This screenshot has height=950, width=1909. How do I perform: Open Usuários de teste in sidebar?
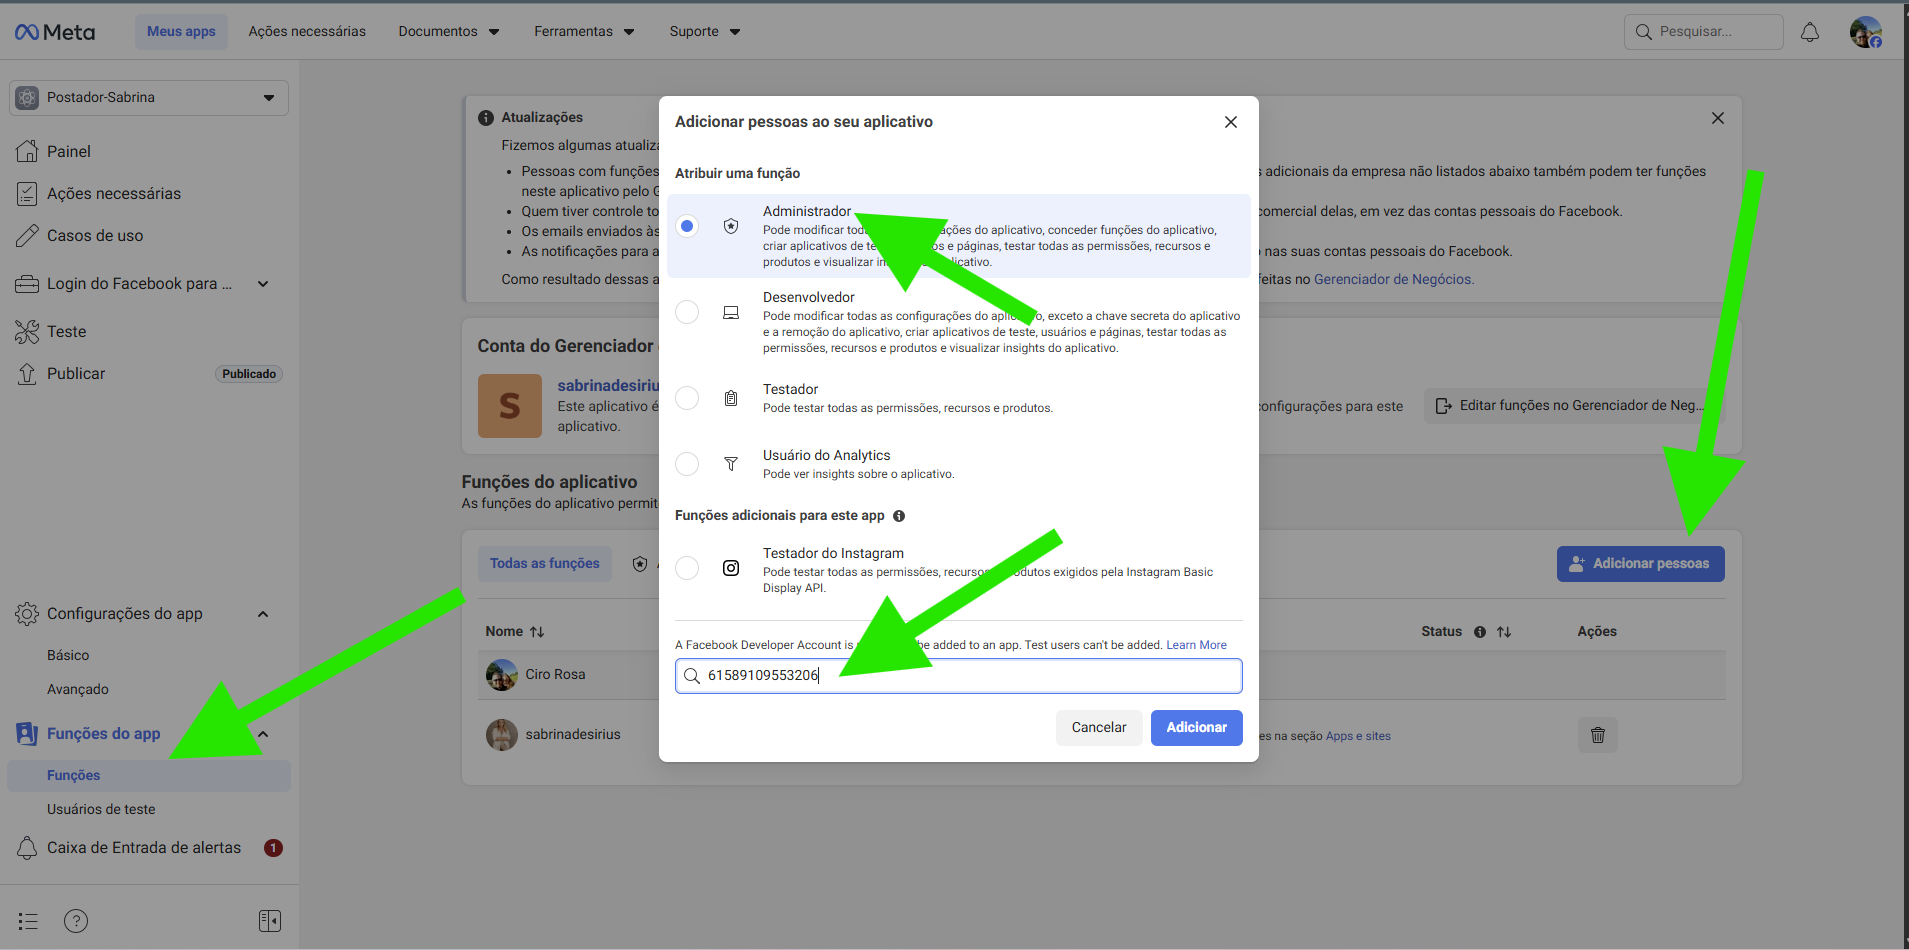tap(101, 809)
